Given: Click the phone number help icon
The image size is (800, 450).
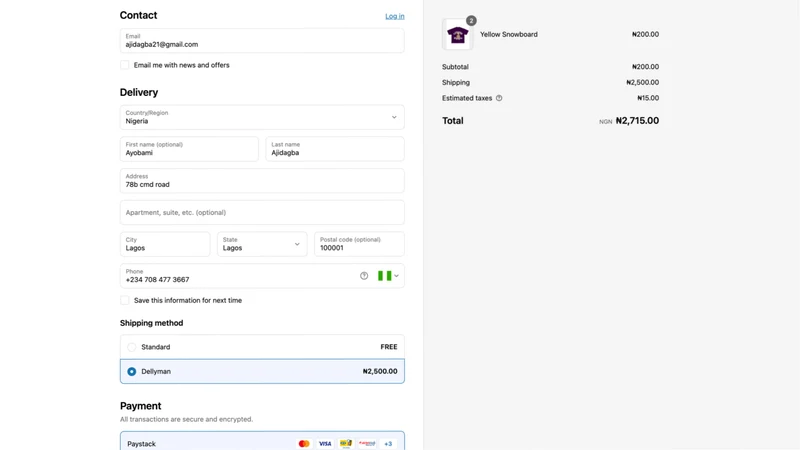Looking at the screenshot, I should (x=364, y=276).
